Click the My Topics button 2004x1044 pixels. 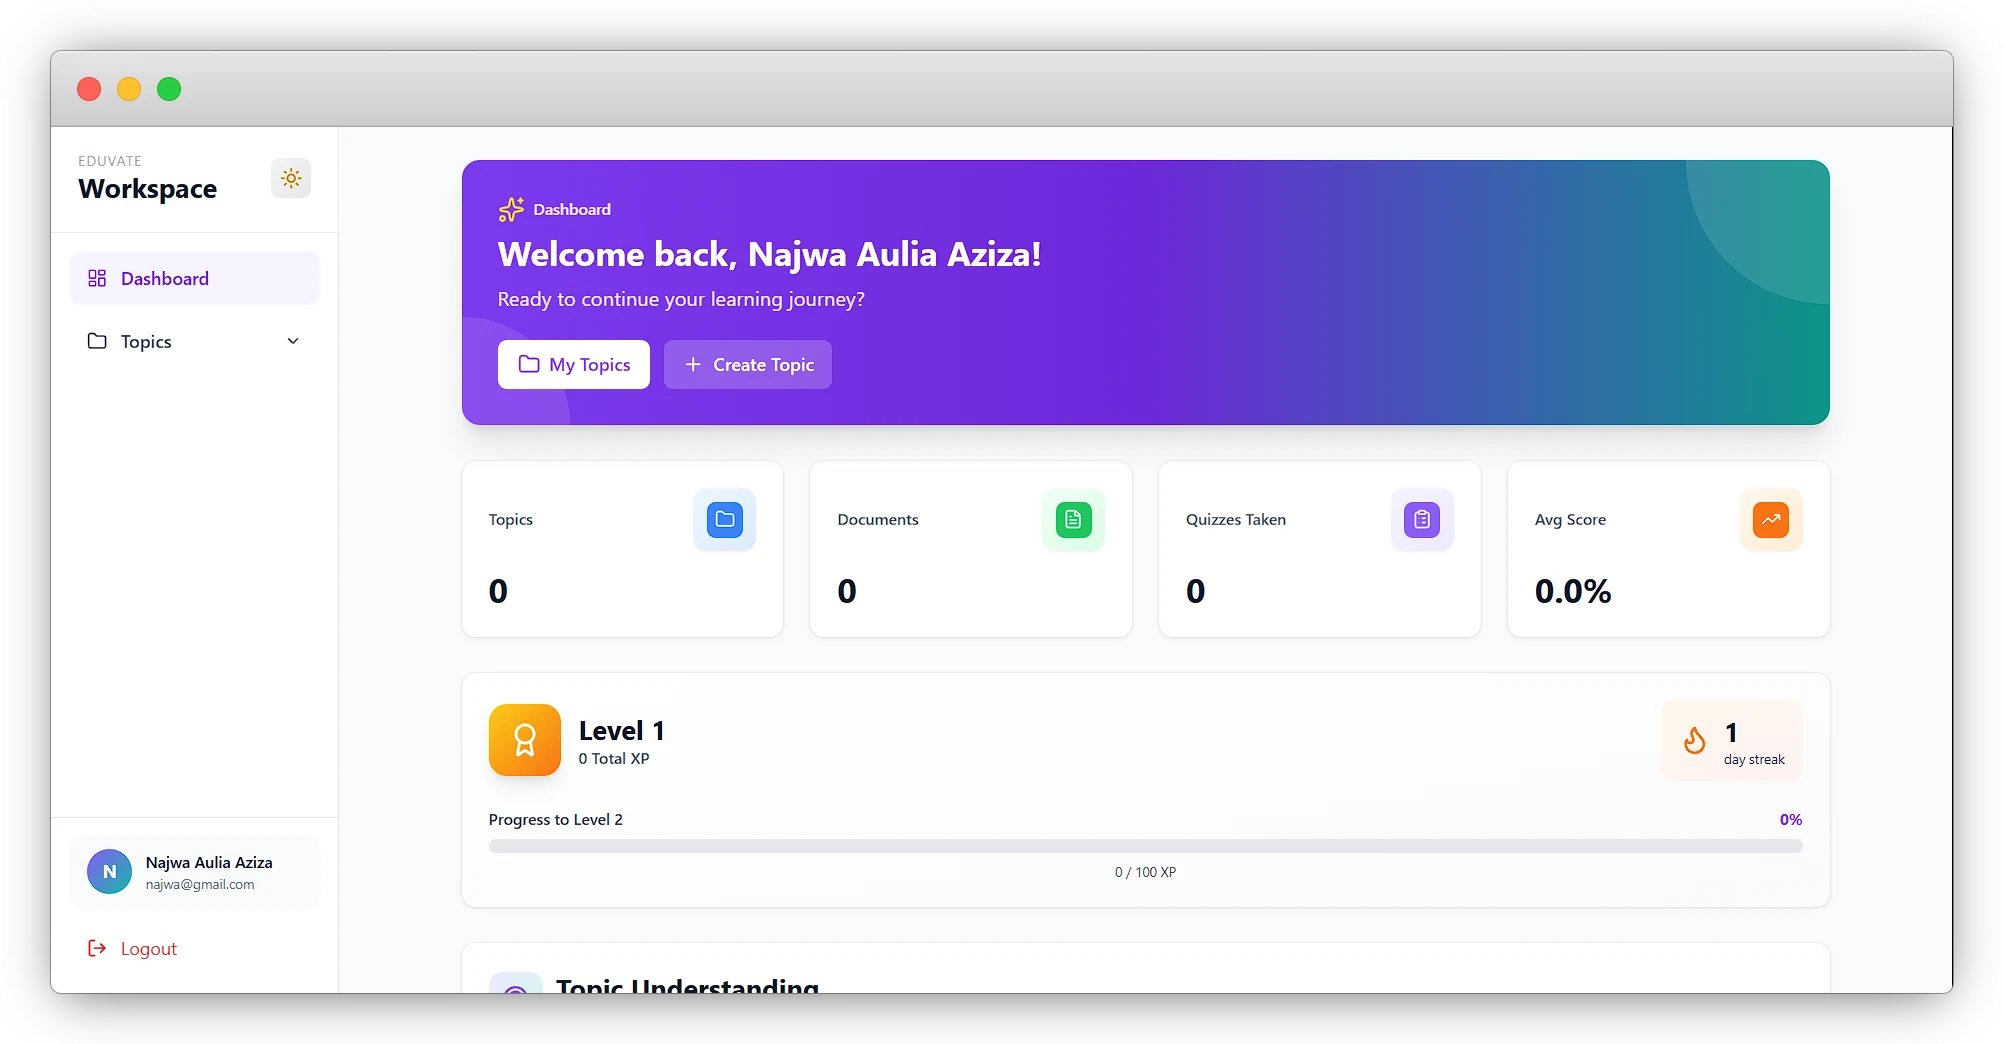574,365
